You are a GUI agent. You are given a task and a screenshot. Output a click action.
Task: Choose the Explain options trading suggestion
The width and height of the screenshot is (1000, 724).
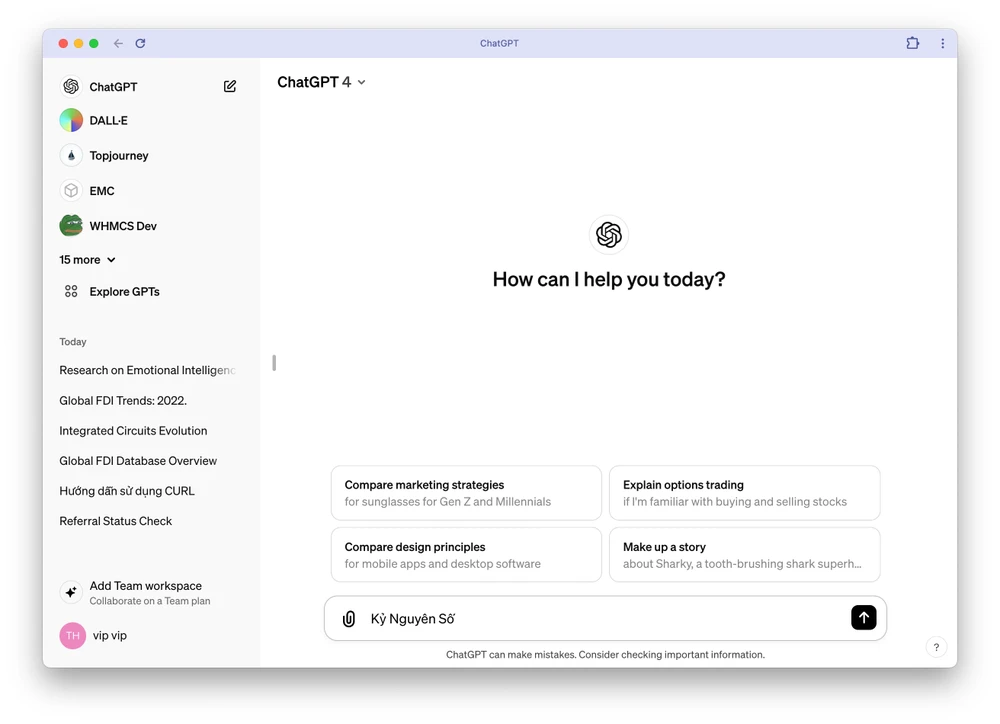point(744,493)
